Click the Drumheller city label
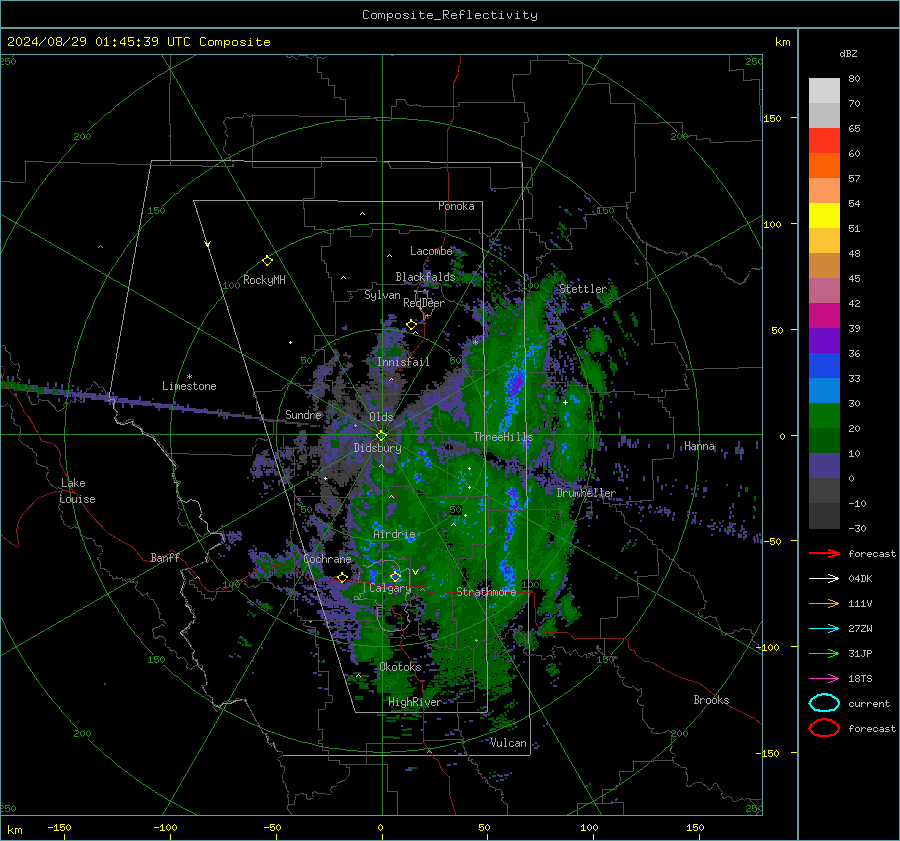The width and height of the screenshot is (900, 841). [x=586, y=493]
